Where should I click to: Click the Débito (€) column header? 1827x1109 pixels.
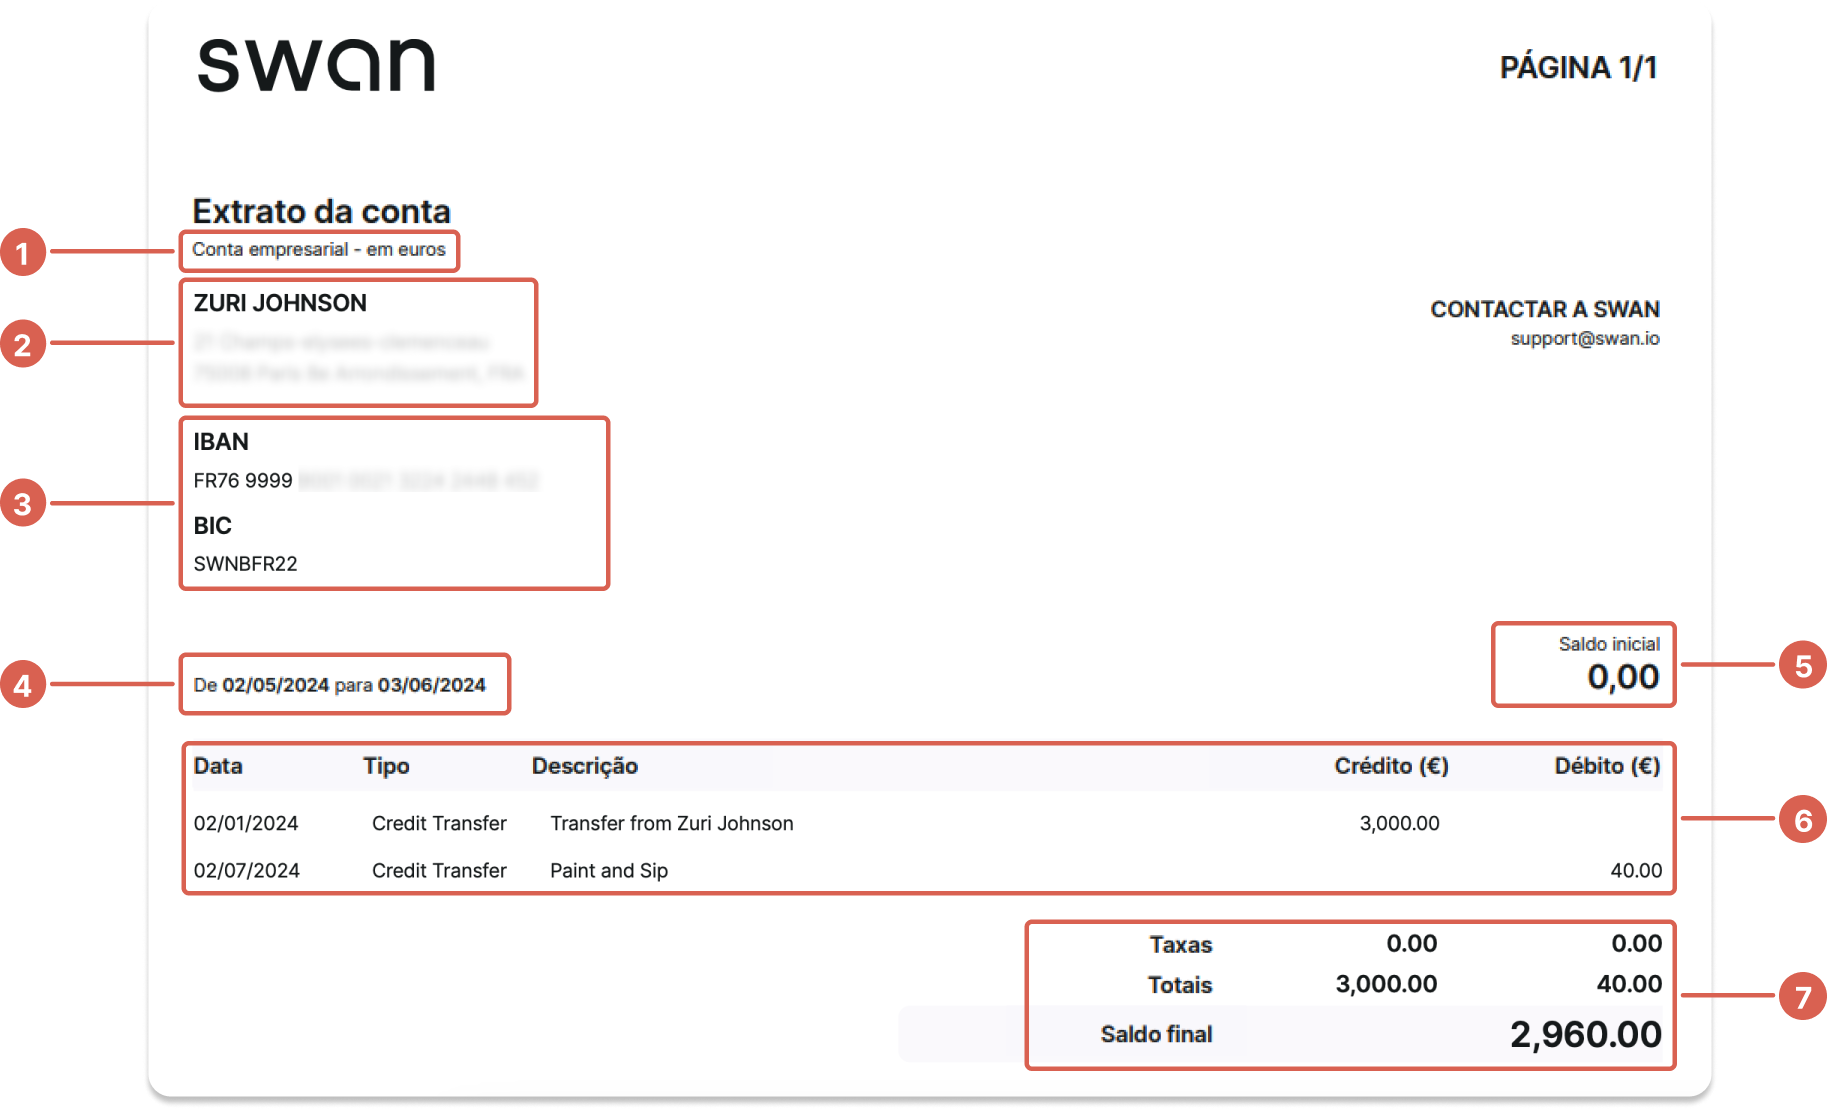(x=1607, y=766)
